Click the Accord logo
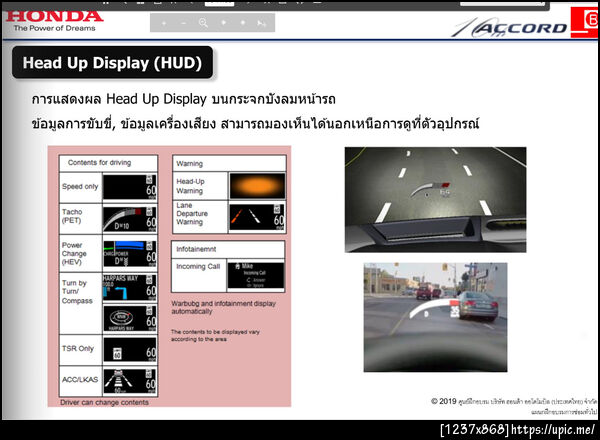Image resolution: width=600 pixels, height=440 pixels. point(509,28)
